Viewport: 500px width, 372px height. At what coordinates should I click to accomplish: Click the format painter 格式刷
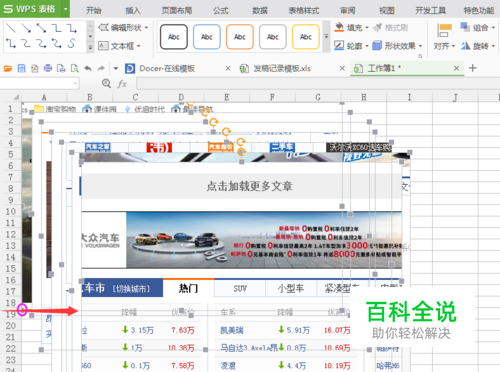391,28
